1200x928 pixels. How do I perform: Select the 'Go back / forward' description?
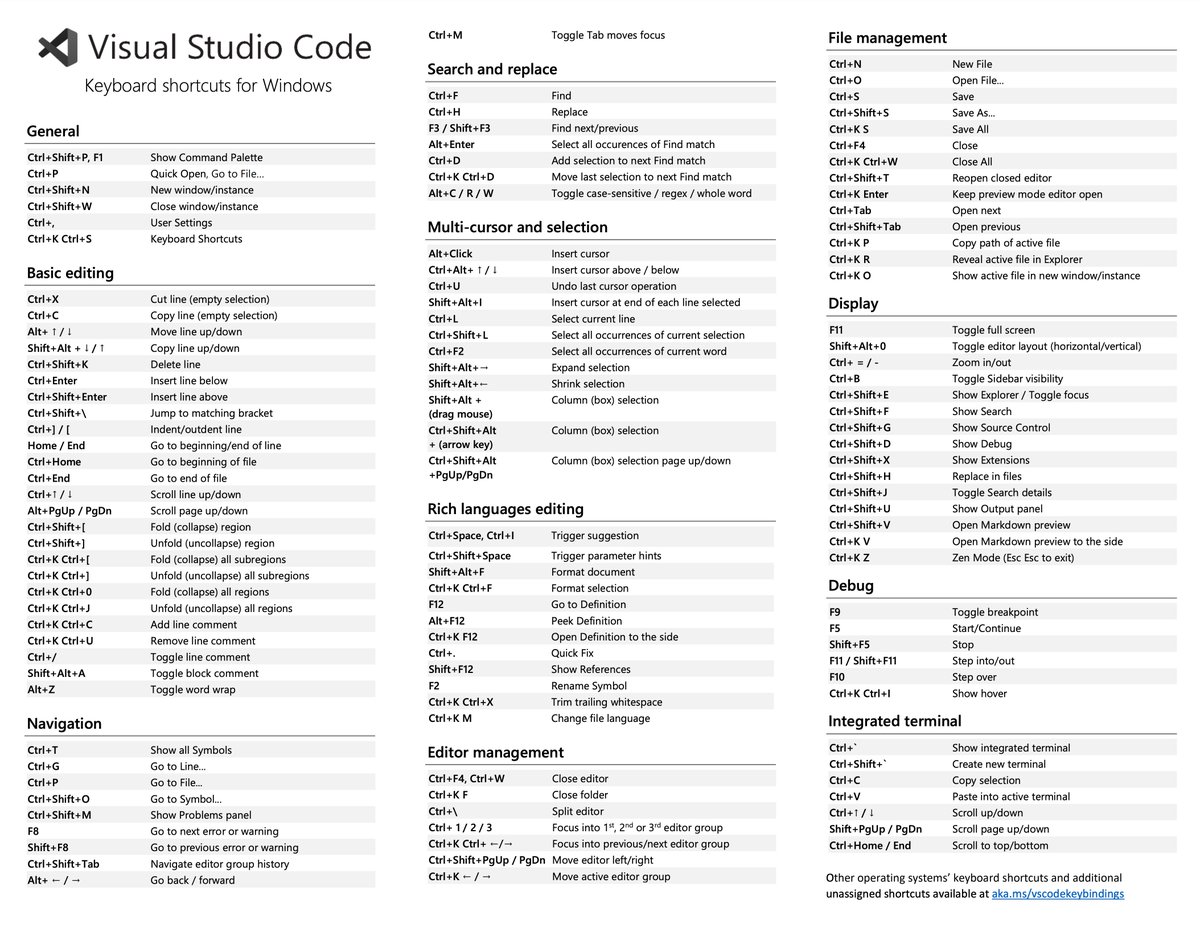click(193, 880)
